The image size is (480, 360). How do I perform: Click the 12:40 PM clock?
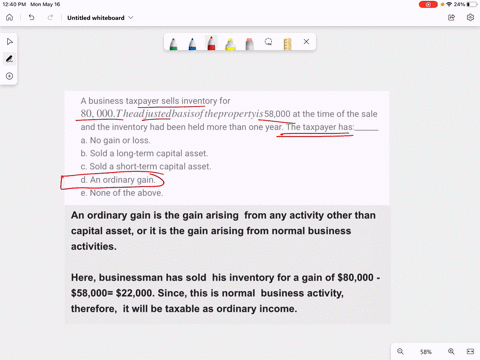[14, 4]
